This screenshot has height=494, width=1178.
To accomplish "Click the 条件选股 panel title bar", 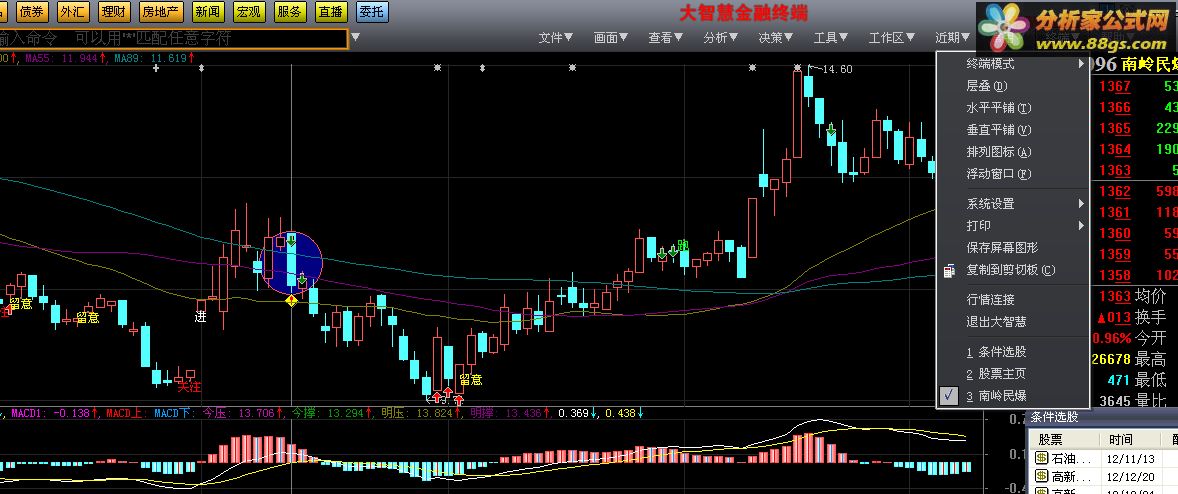I will [1102, 417].
